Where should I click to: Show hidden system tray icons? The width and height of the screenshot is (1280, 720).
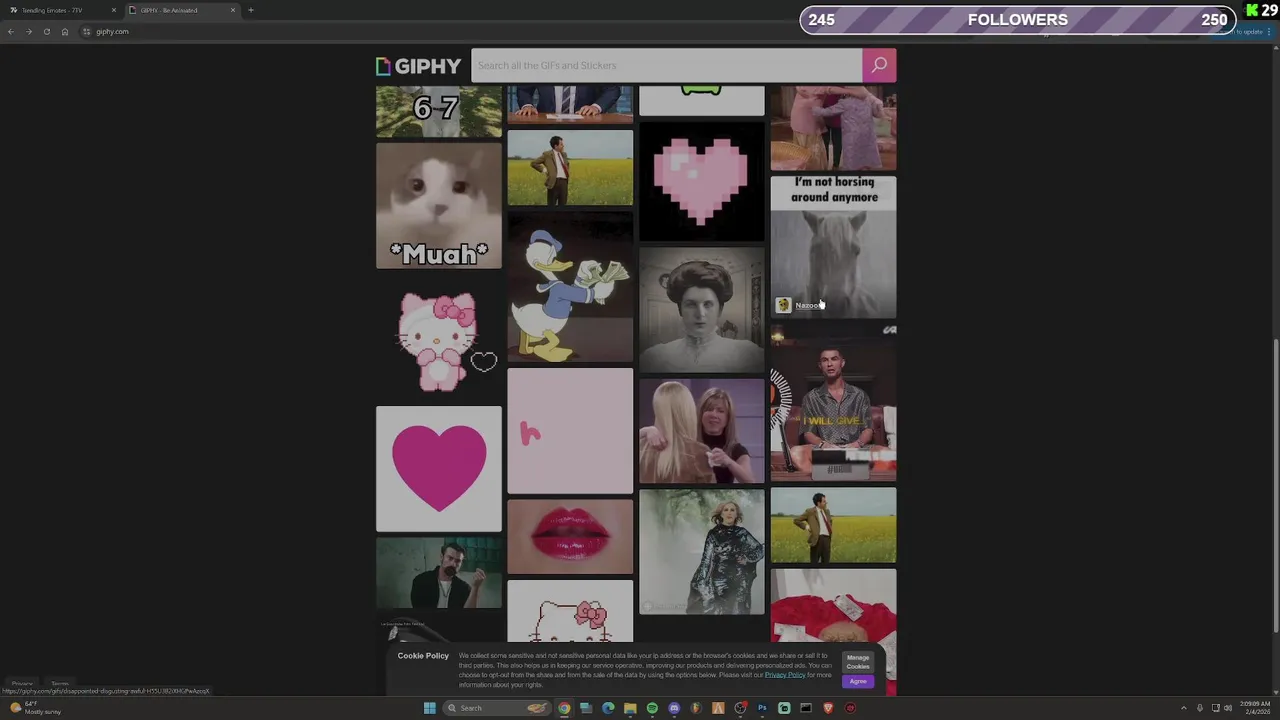click(1184, 708)
